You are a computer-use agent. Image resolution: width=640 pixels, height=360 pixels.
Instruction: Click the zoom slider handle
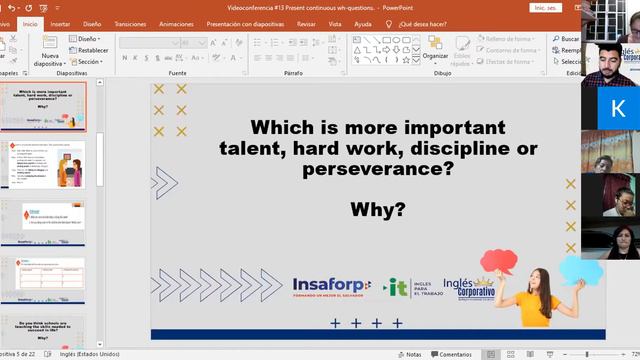click(587, 355)
